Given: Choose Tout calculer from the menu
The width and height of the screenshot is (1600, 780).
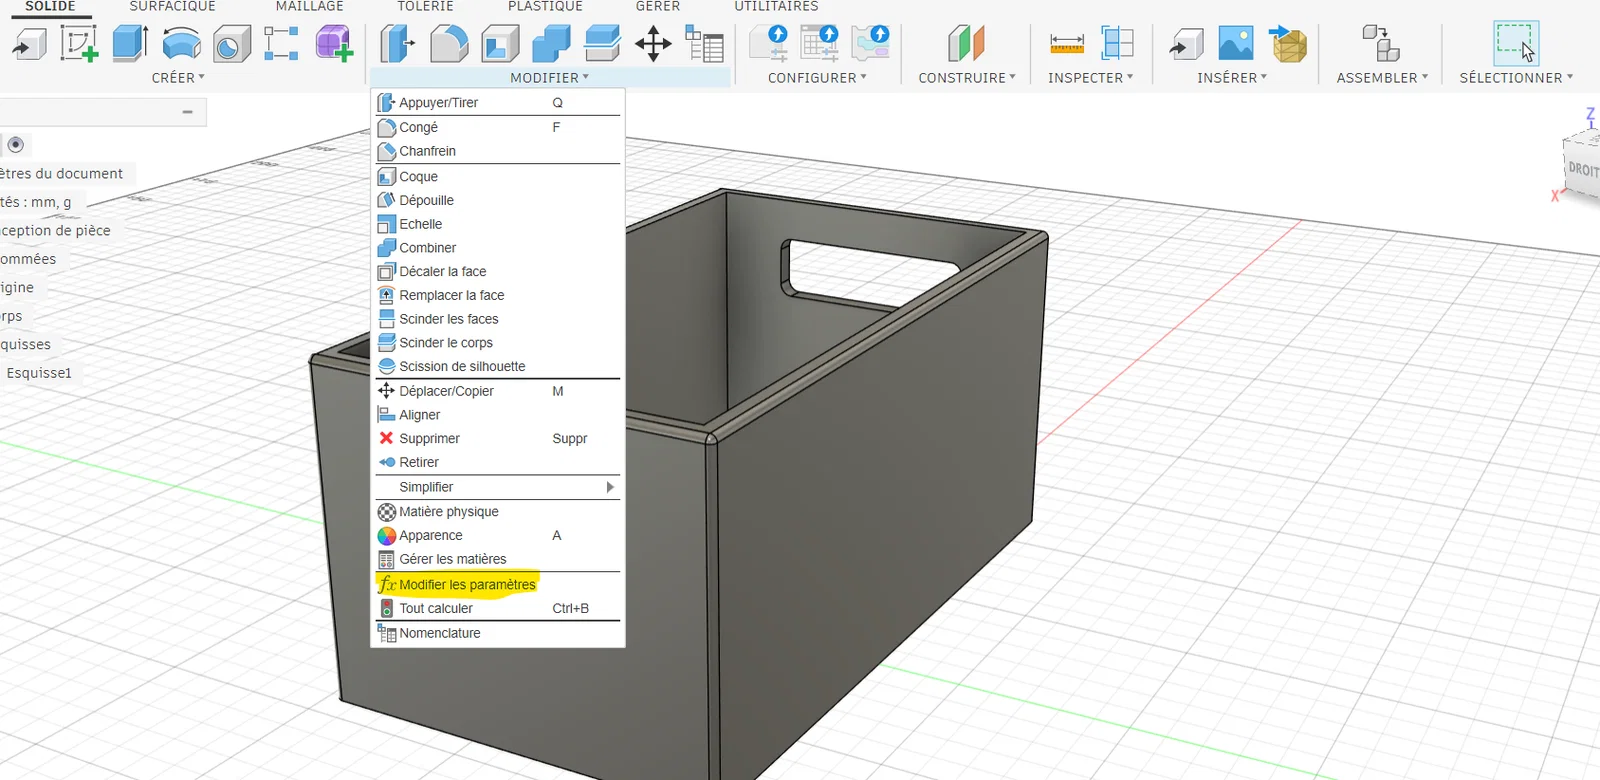Looking at the screenshot, I should (498, 608).
